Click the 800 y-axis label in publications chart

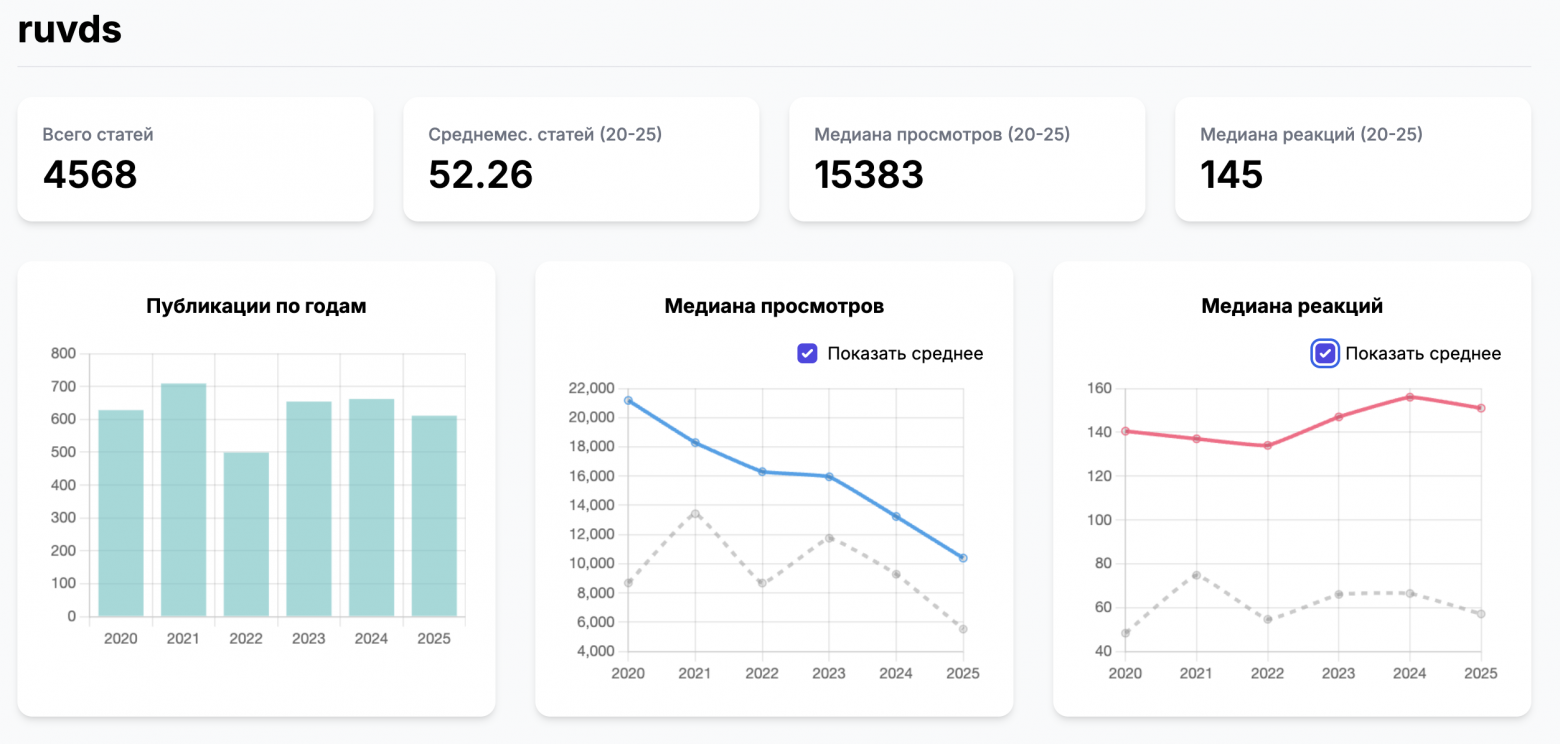62,353
